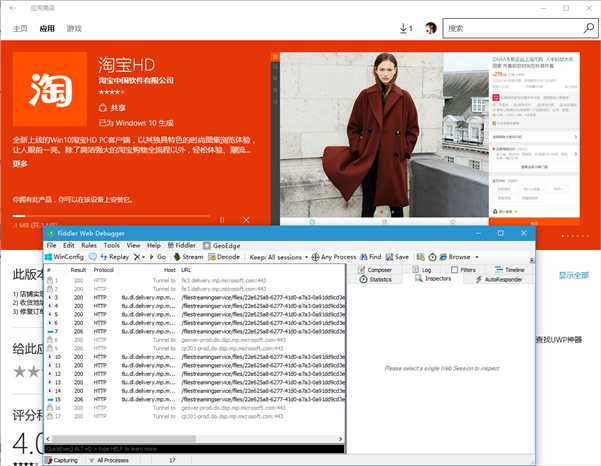This screenshot has width=601, height=466.
Task: Click the 显示全部 link in Store
Action: click(x=573, y=275)
